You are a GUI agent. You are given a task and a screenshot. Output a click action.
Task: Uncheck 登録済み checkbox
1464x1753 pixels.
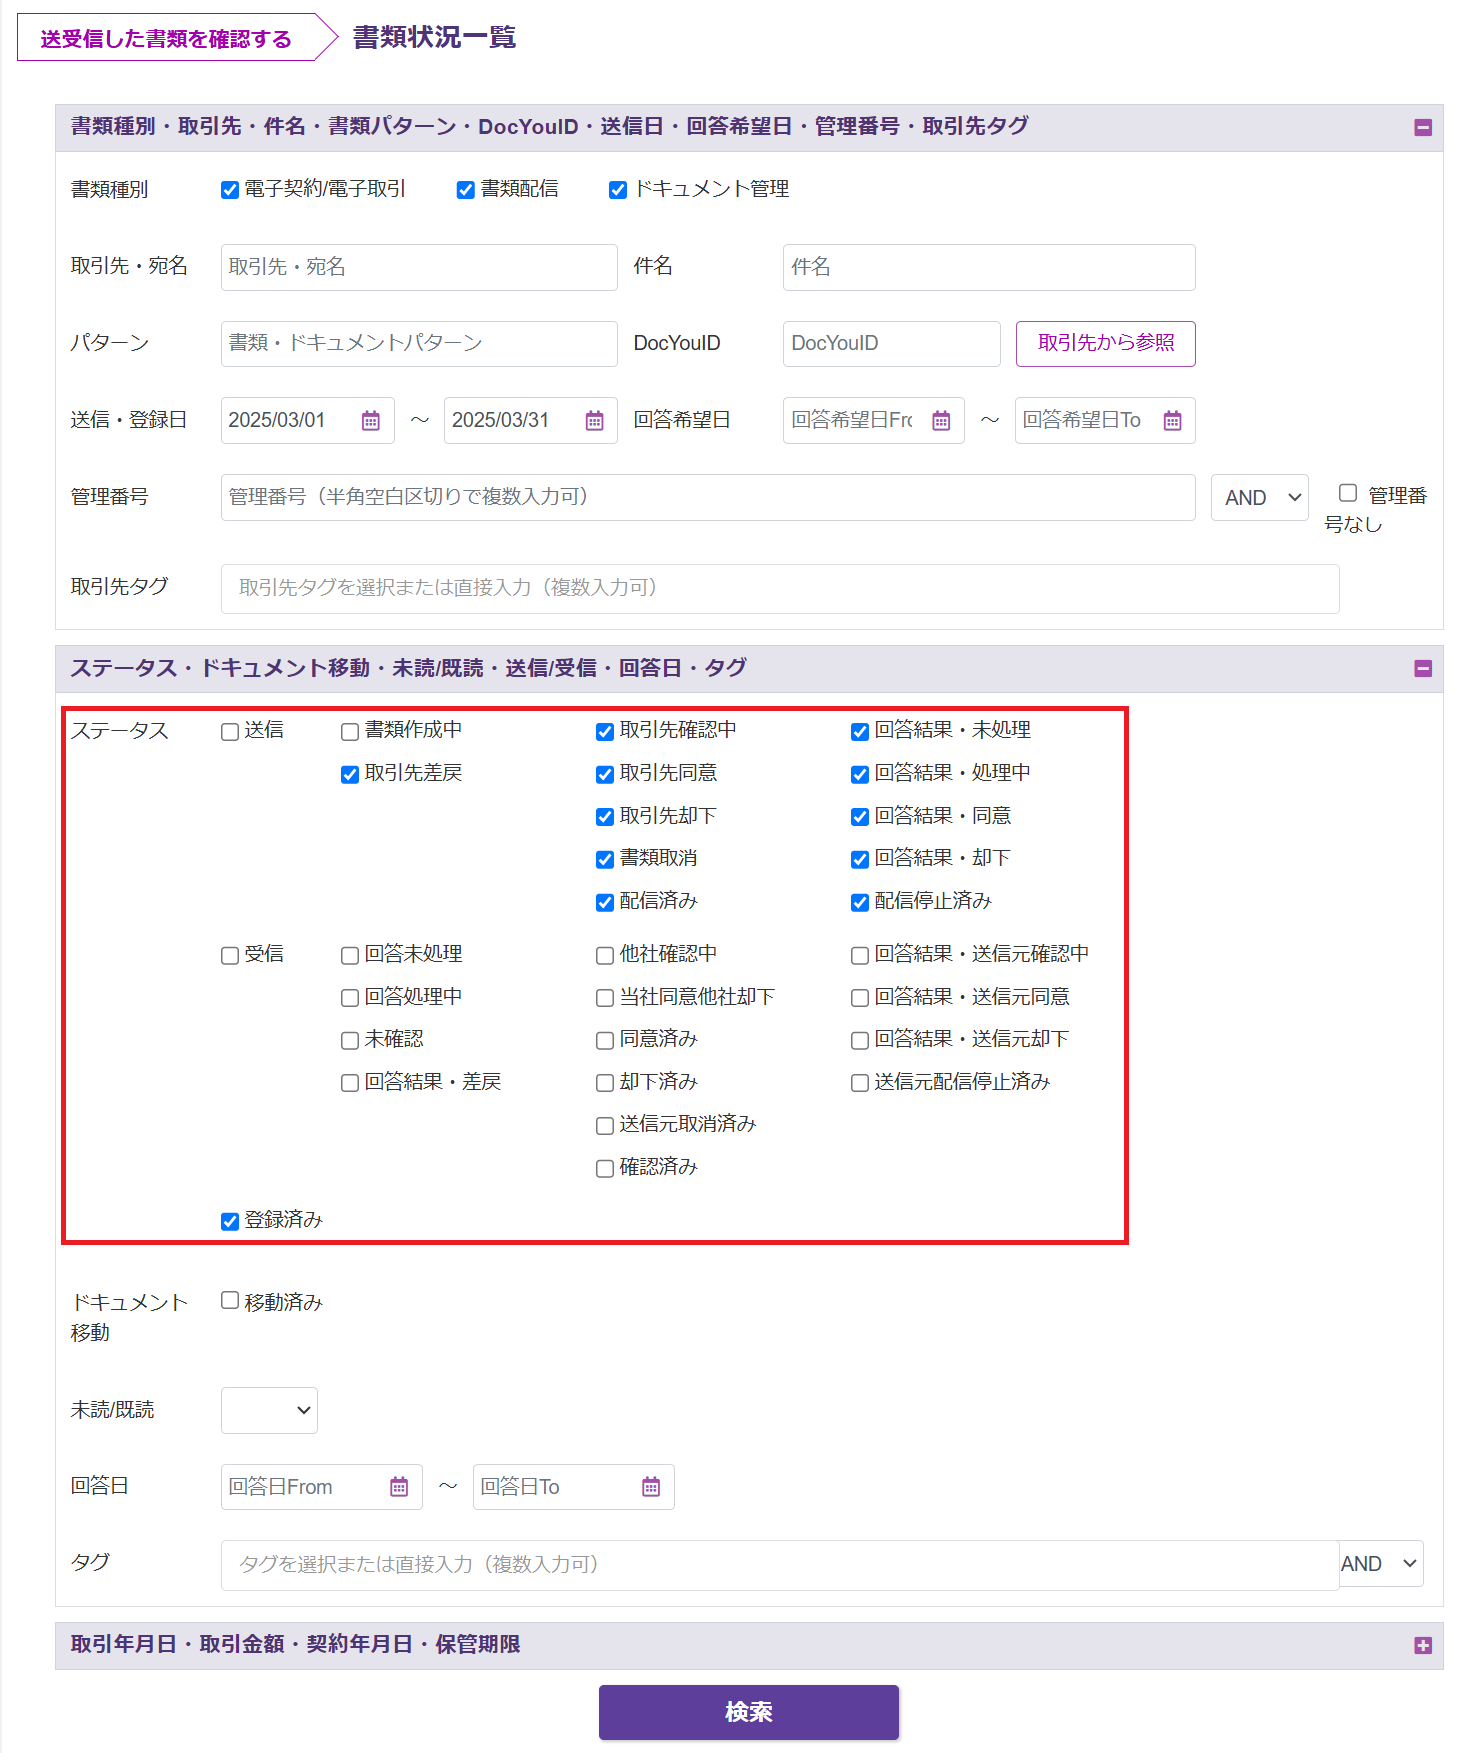pos(230,1222)
